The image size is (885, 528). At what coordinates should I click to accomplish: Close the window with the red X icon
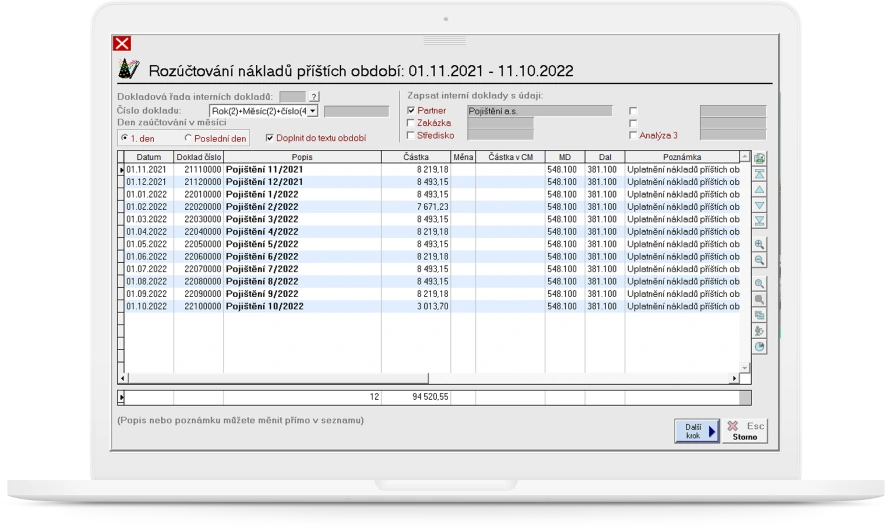pos(122,43)
